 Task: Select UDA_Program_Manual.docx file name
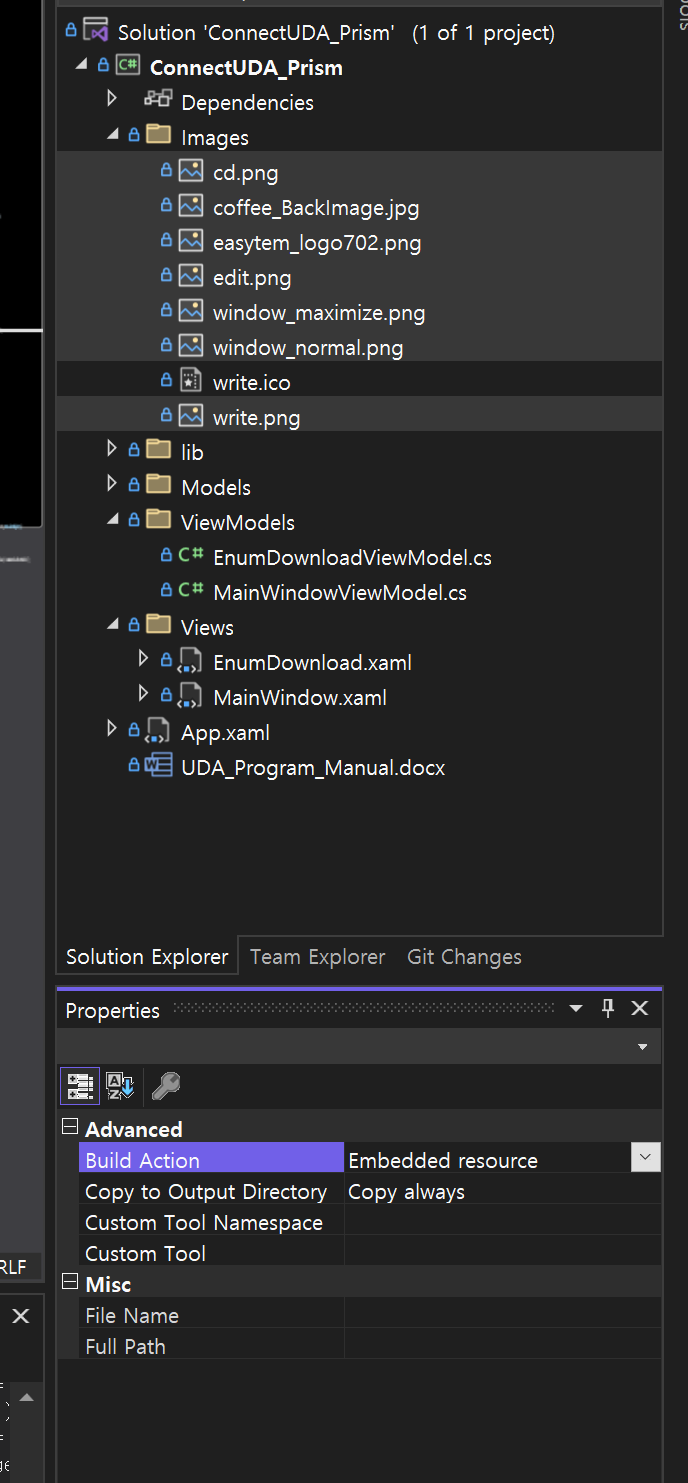(313, 767)
